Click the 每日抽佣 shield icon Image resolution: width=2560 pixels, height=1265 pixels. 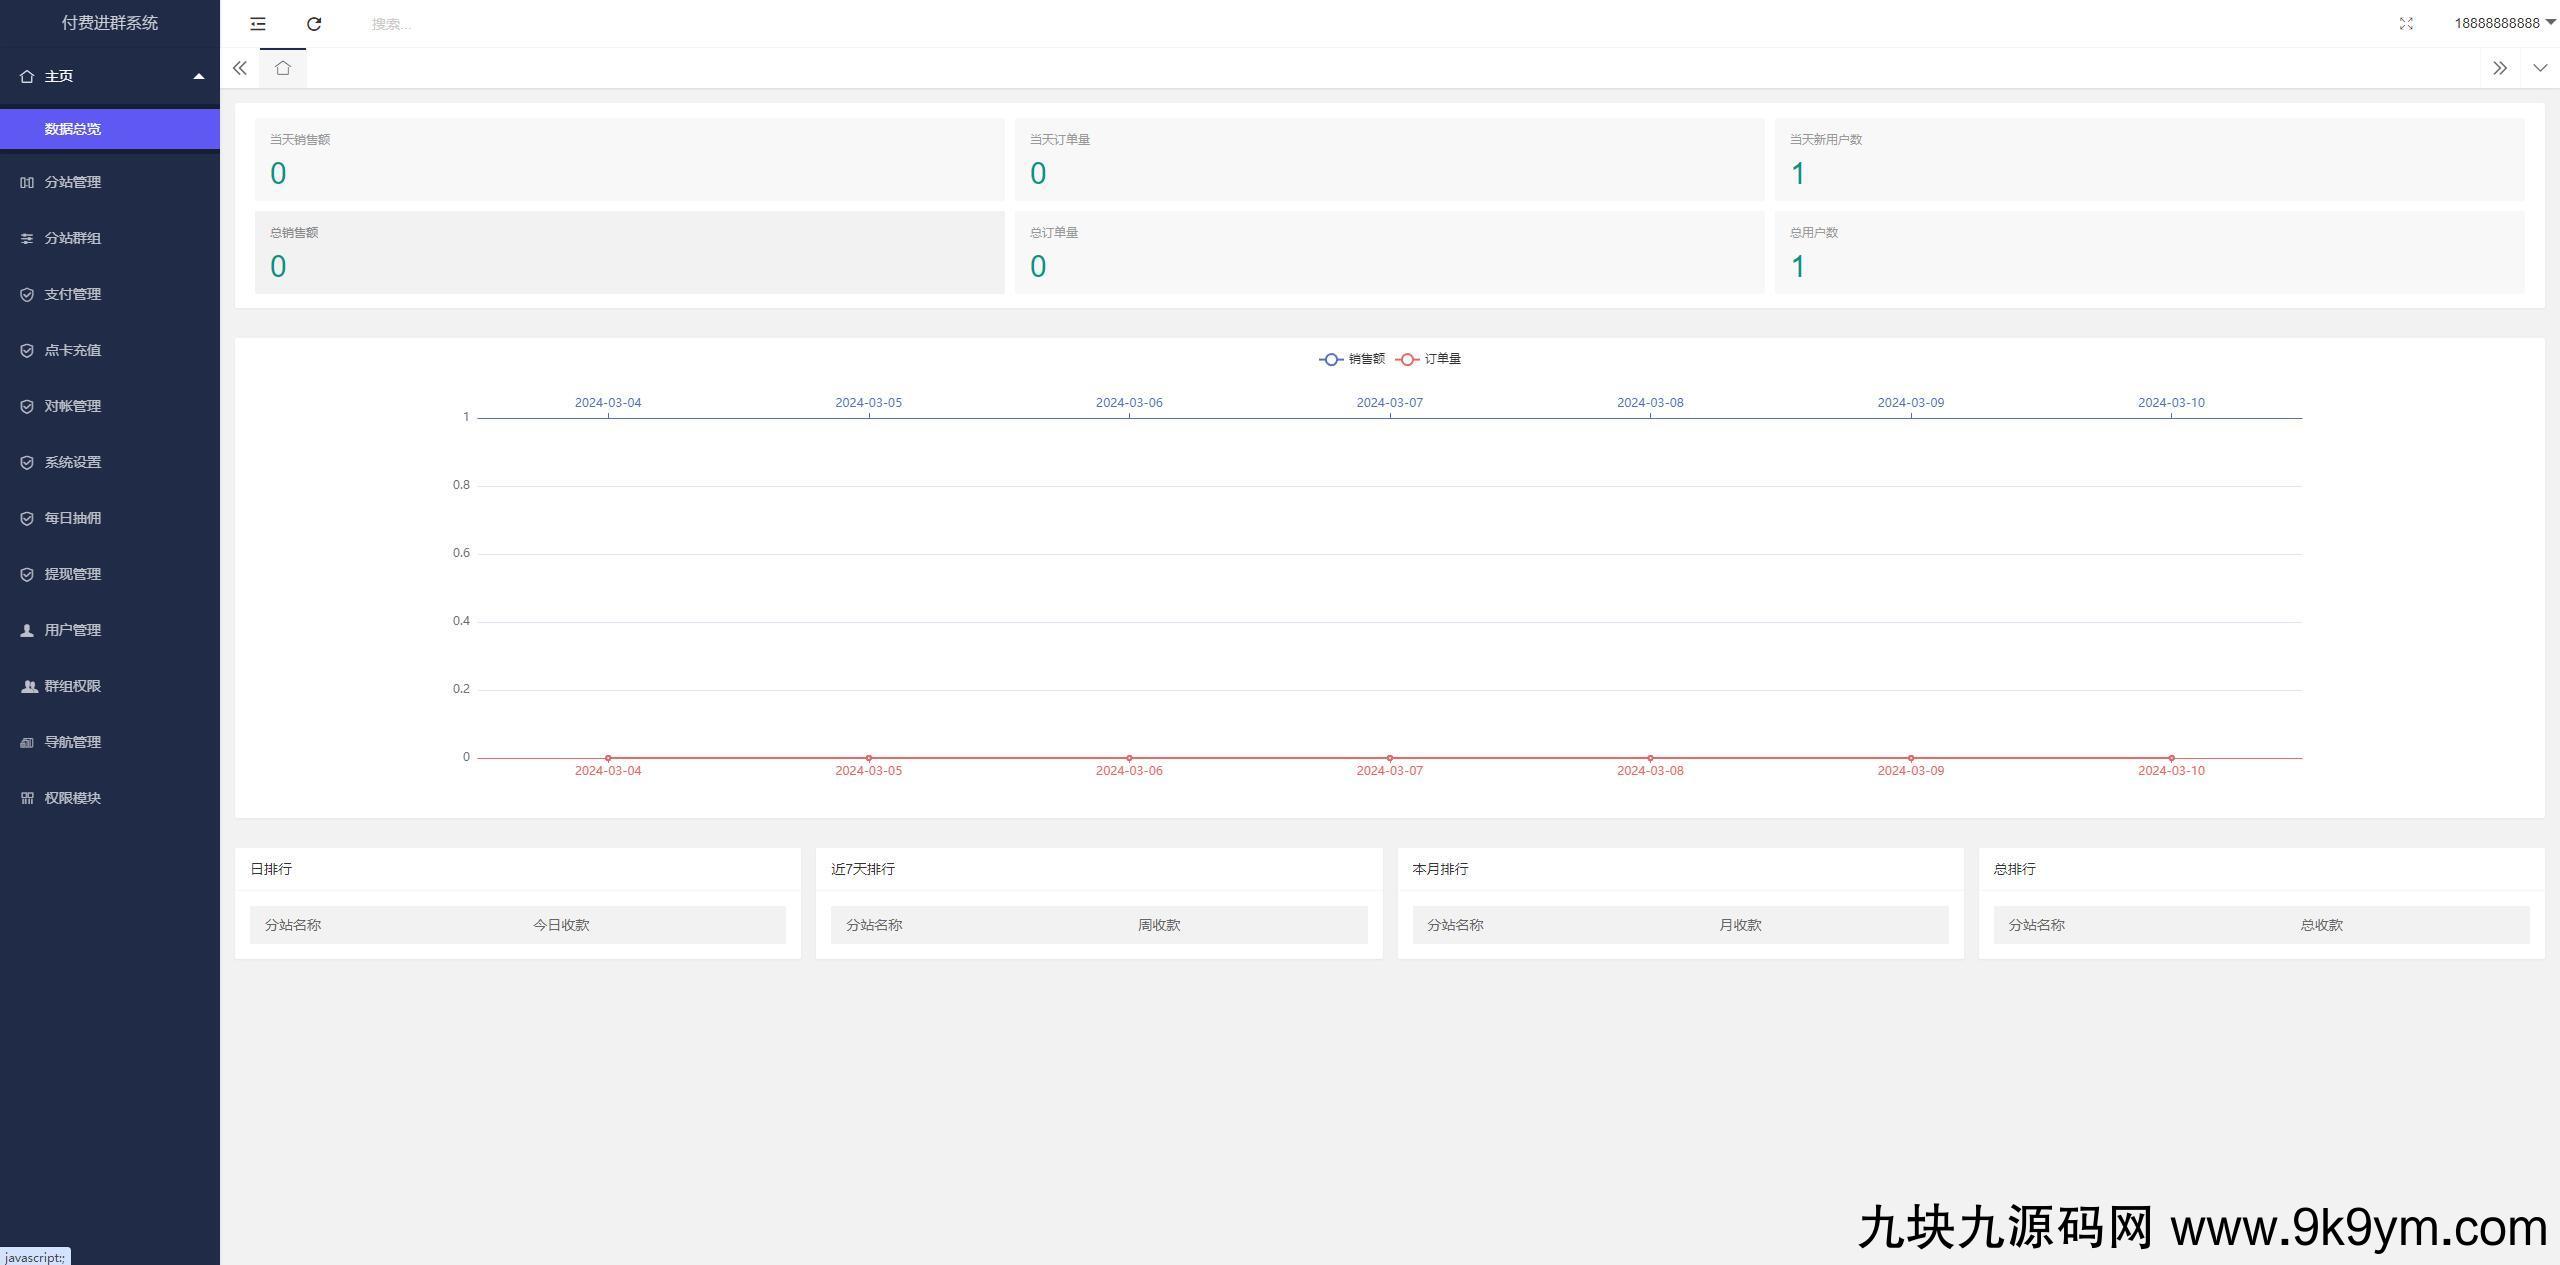pyautogui.click(x=27, y=518)
